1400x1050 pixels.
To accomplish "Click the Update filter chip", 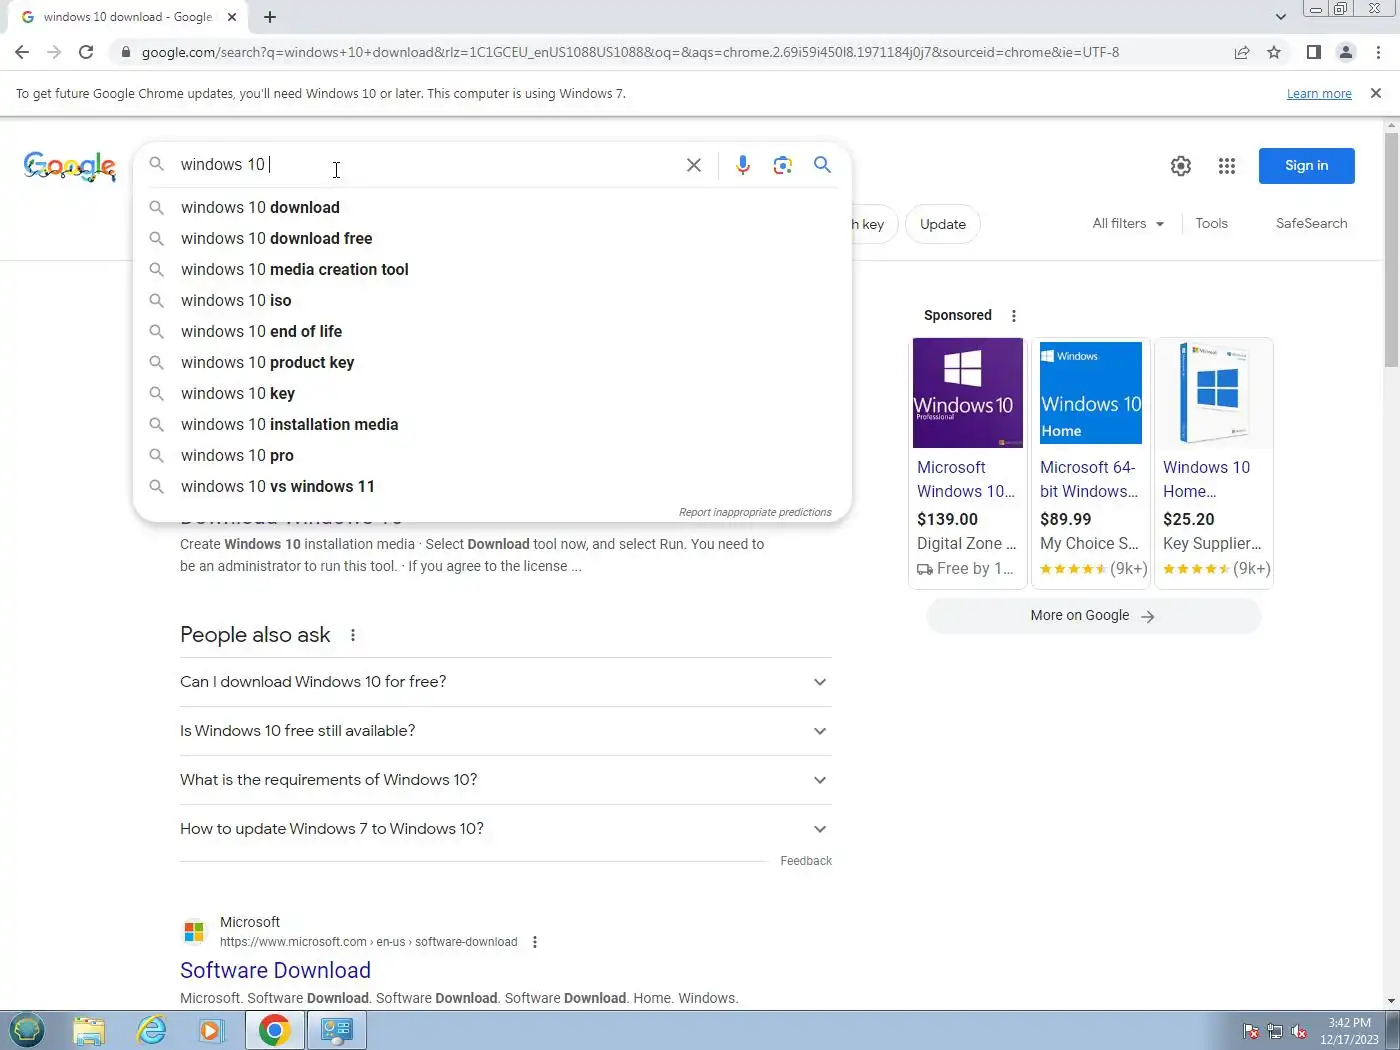I will [942, 224].
